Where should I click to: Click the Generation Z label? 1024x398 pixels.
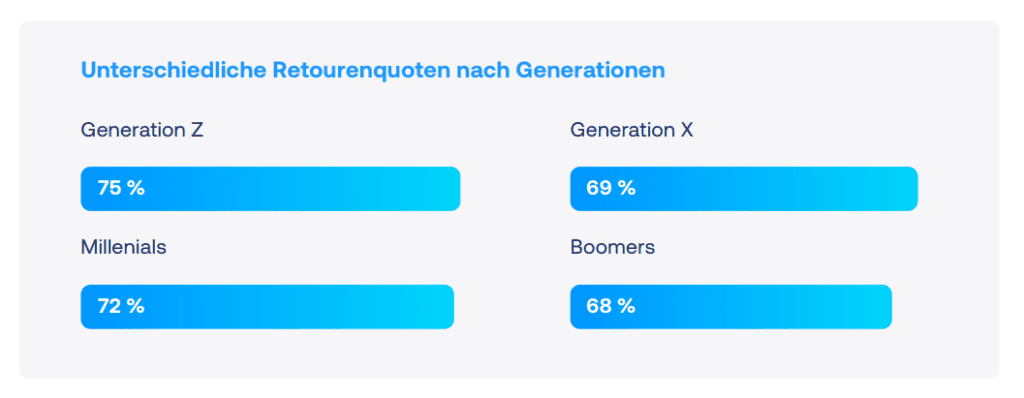(x=142, y=130)
